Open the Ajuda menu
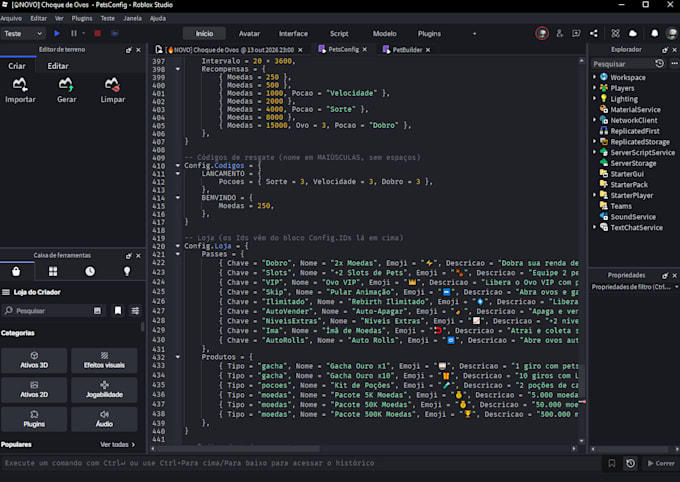Screen dimensions: 680x482 (158, 18)
